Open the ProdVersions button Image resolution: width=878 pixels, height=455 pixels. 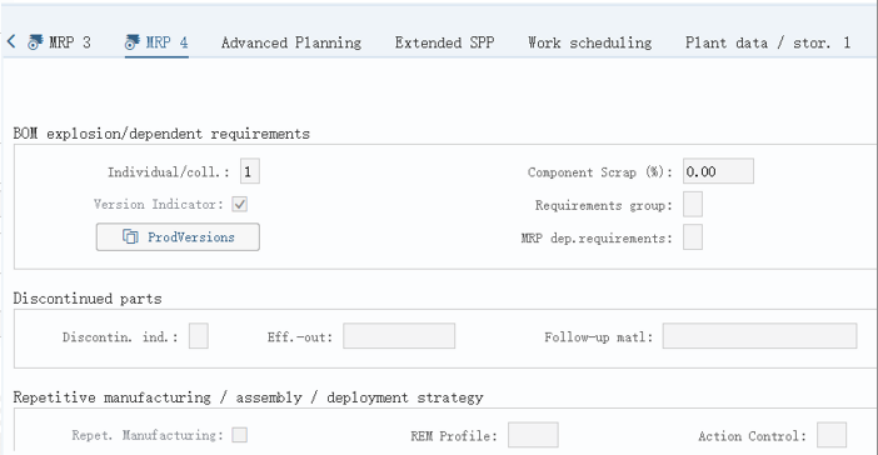178,237
